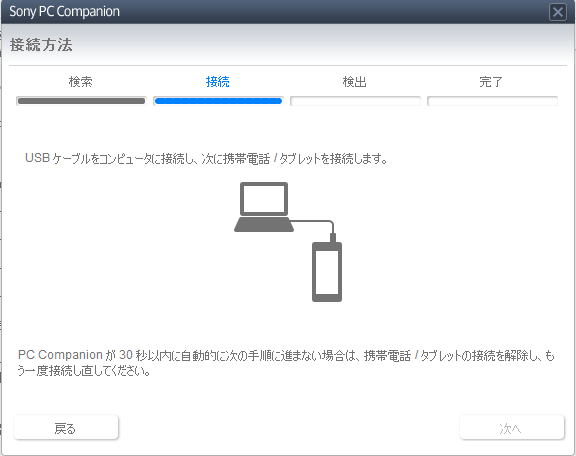This screenshot has height=456, width=576.
Task: Select the 検索 step label
Action: click(80, 82)
